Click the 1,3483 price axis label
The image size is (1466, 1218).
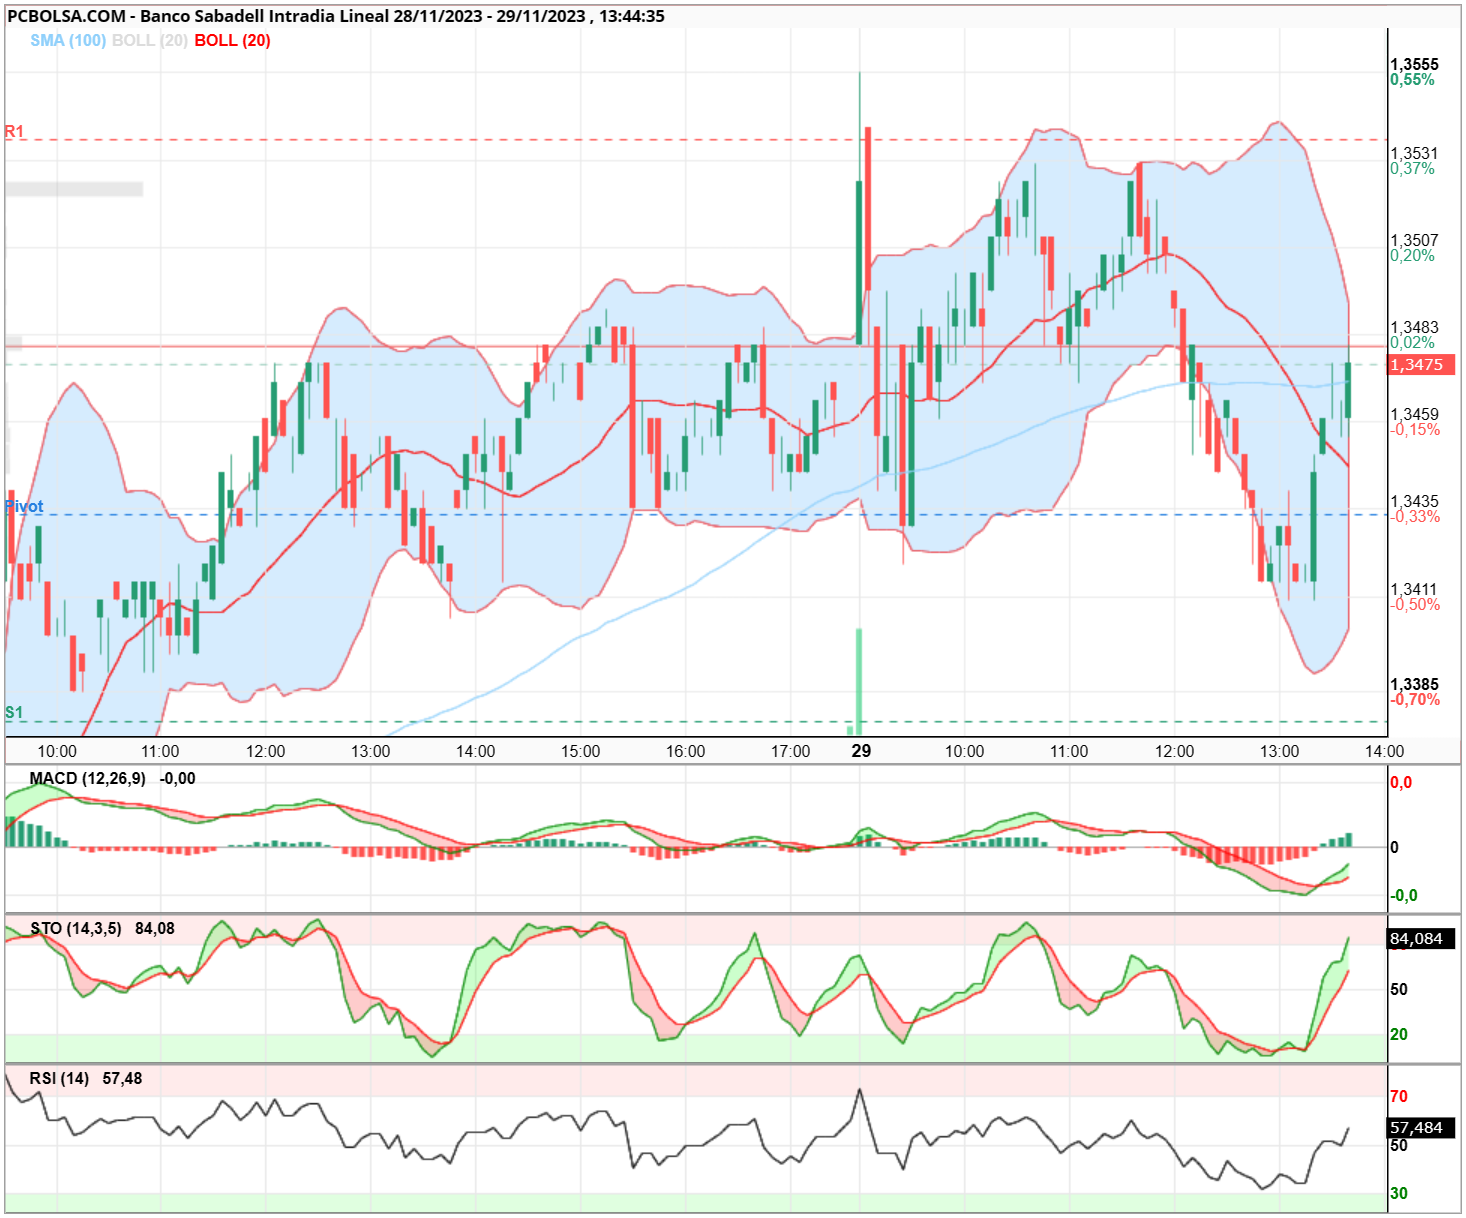(x=1414, y=327)
